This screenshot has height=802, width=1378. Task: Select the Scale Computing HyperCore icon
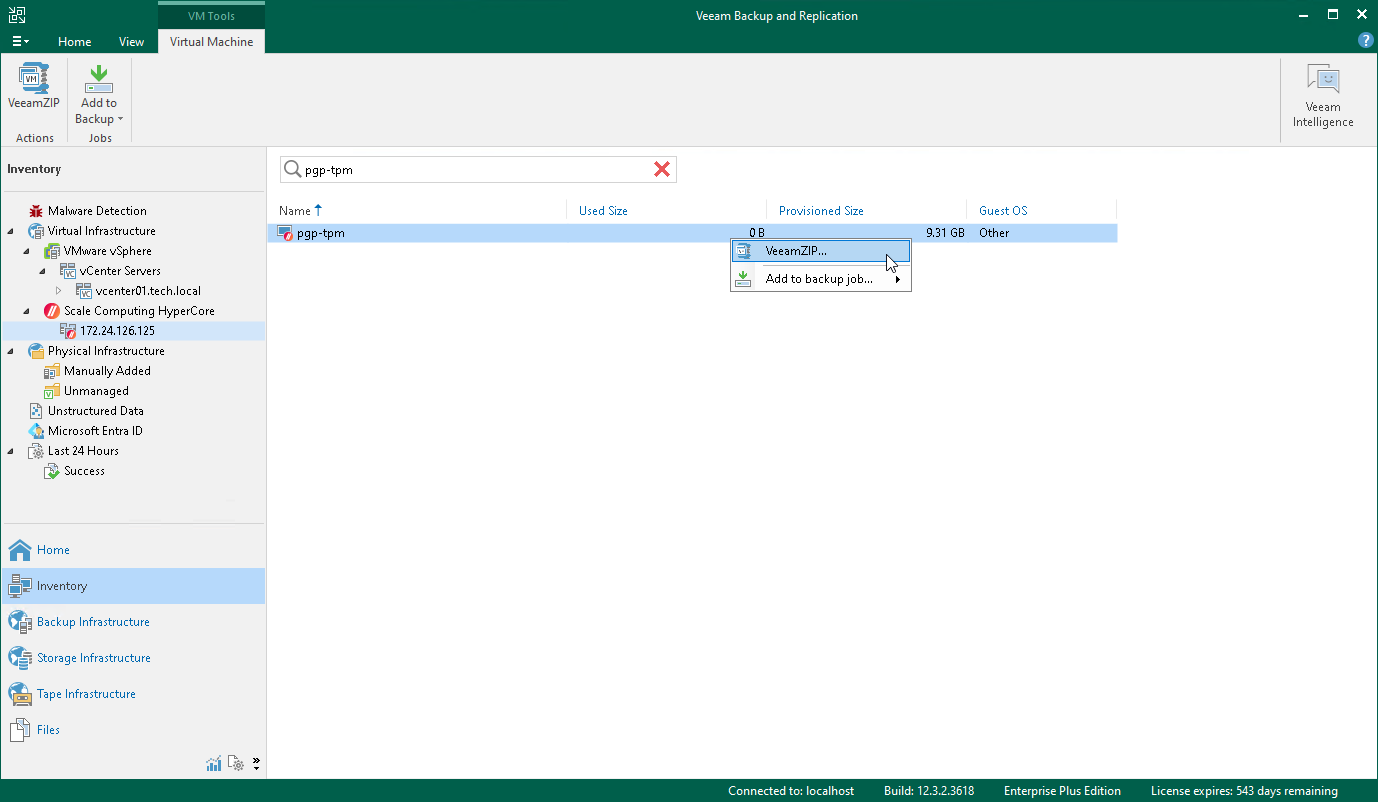(52, 311)
